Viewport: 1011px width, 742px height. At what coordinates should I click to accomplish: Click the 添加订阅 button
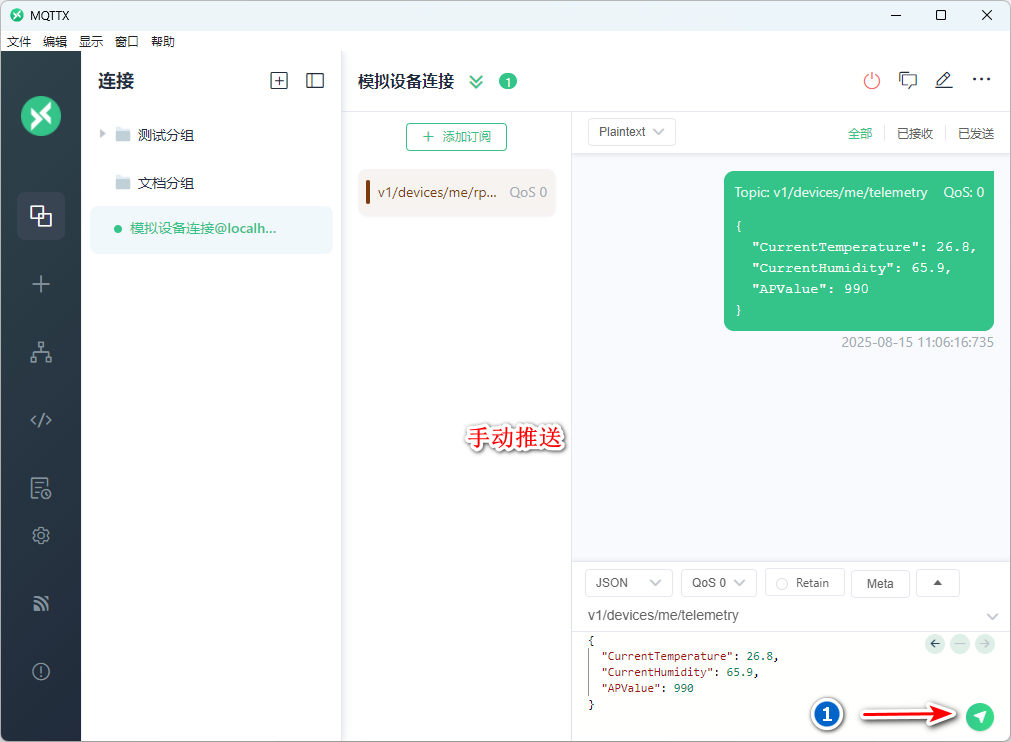tap(456, 137)
